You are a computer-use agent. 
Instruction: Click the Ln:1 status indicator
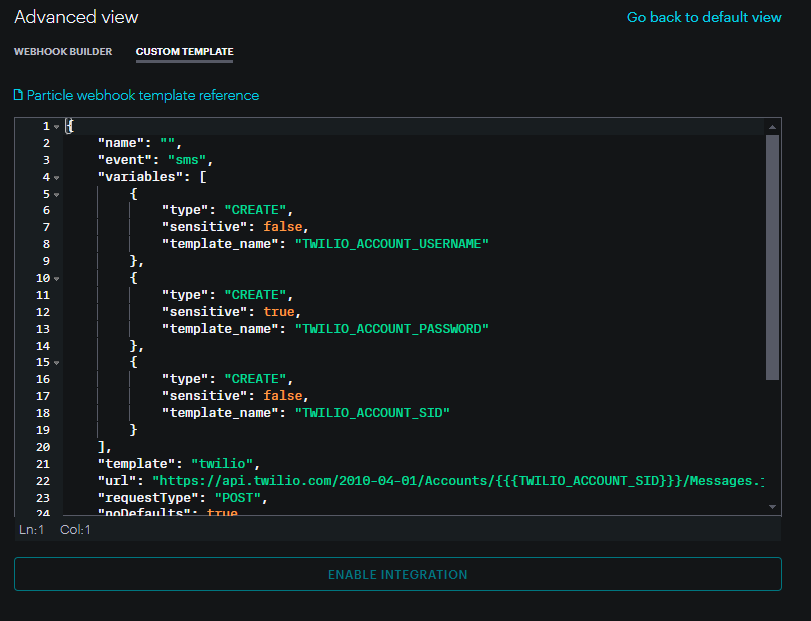(x=31, y=530)
